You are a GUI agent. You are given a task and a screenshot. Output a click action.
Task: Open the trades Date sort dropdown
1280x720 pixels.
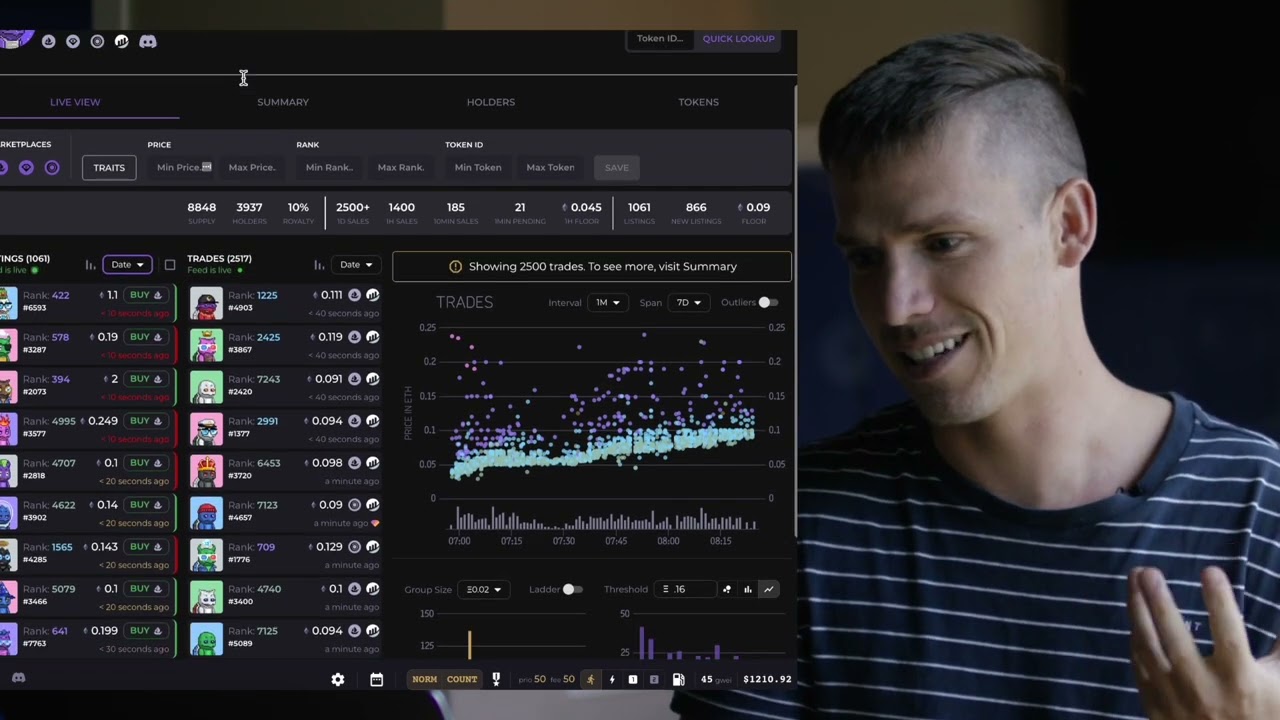tap(355, 265)
